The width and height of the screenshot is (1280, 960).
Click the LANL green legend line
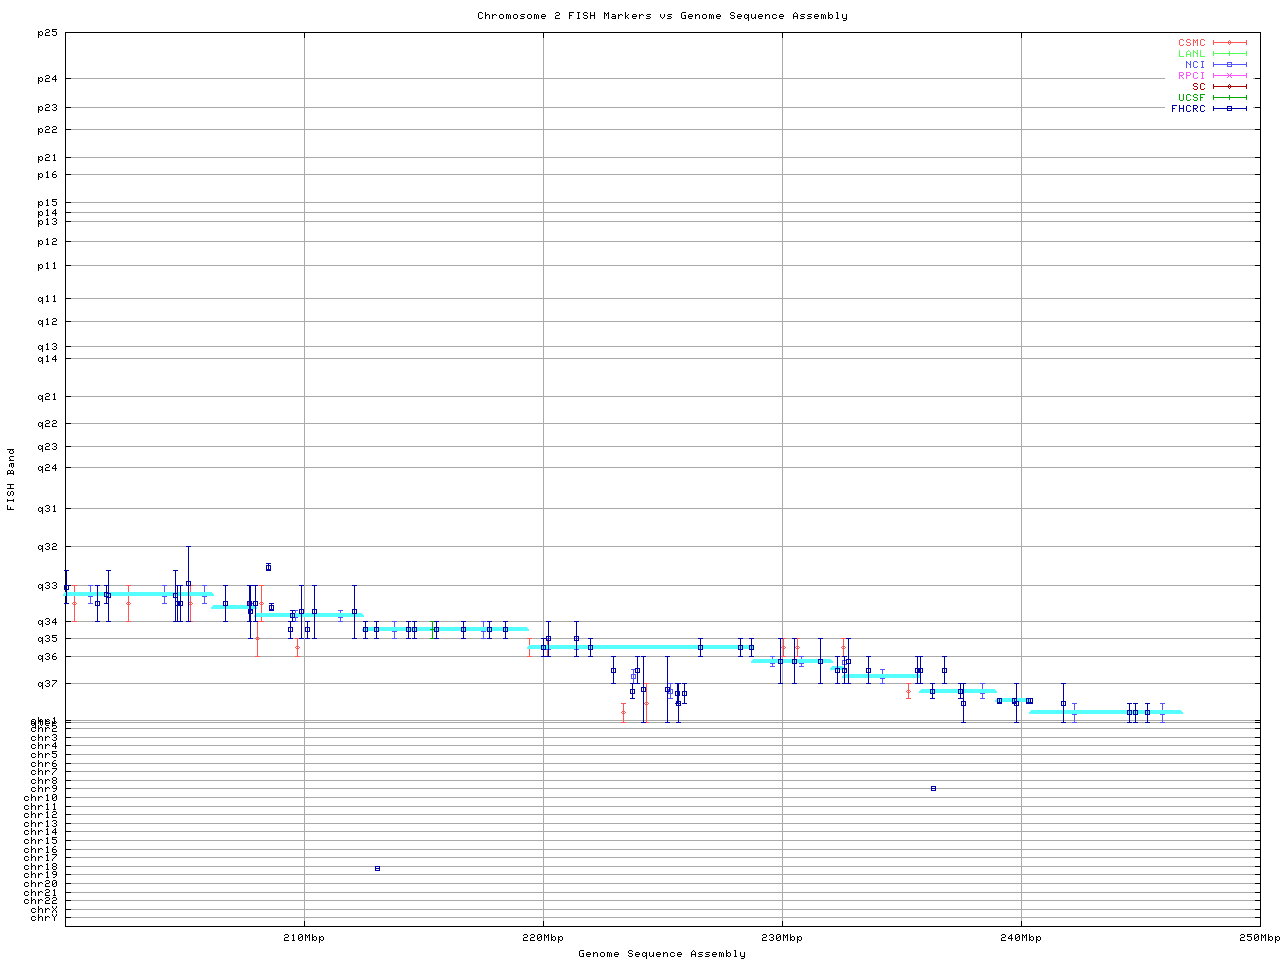(1229, 54)
